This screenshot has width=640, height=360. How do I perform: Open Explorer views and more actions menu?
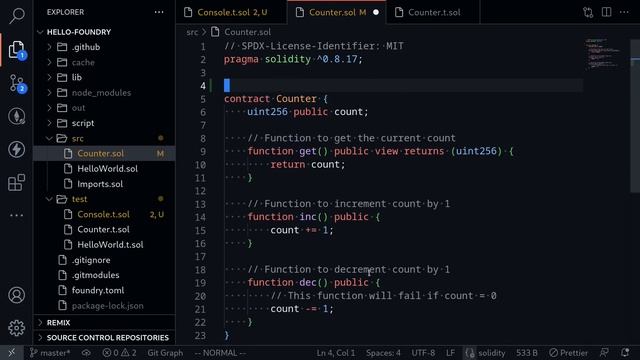pos(159,12)
